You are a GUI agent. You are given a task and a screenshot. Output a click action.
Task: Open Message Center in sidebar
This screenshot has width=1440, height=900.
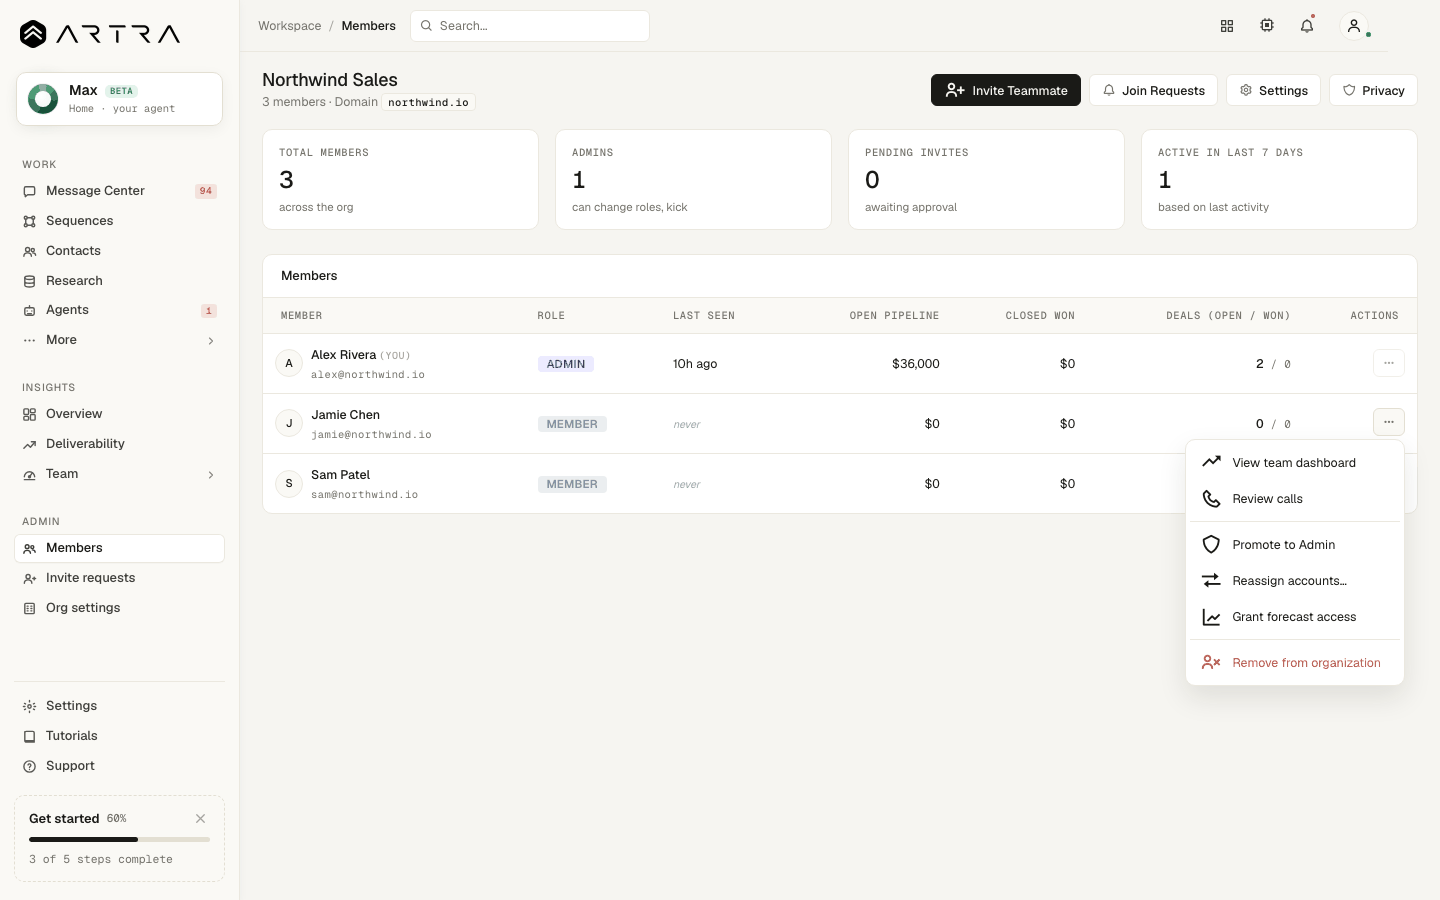[119, 191]
